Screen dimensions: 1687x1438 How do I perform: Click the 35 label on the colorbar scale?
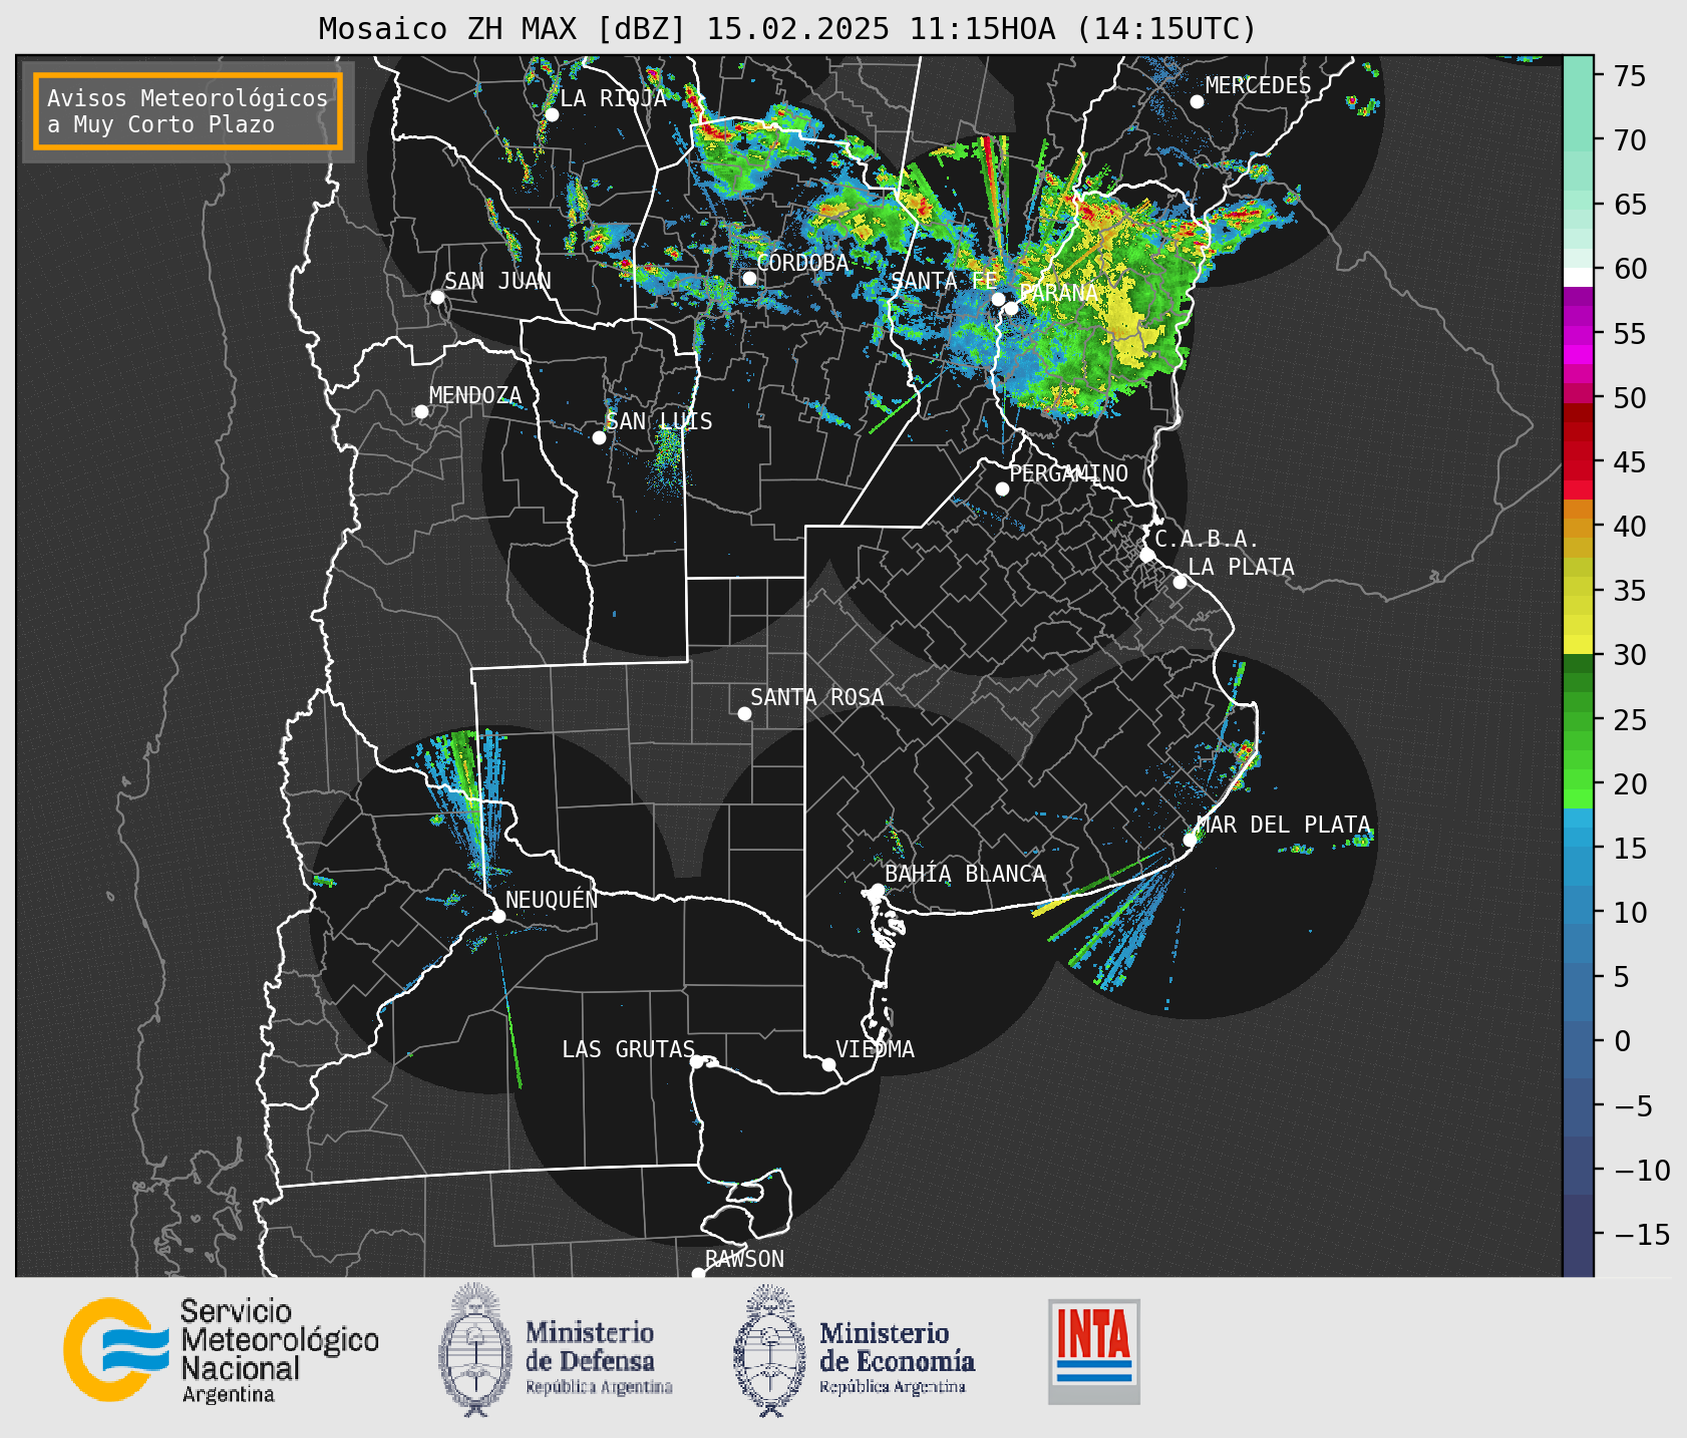(1629, 591)
